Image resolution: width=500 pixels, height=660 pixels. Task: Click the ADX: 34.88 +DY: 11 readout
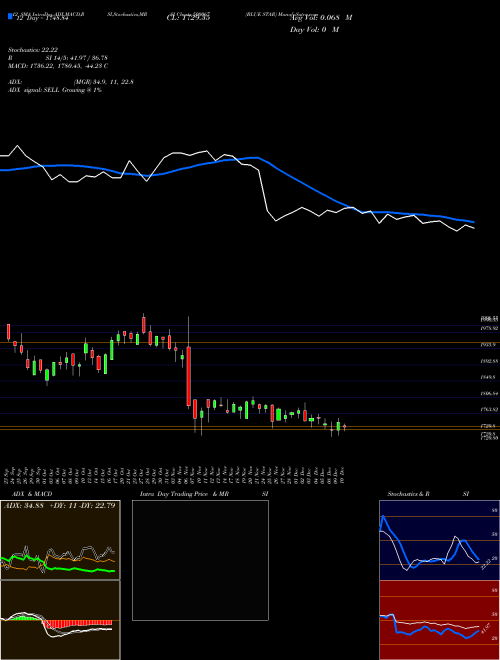point(59,505)
